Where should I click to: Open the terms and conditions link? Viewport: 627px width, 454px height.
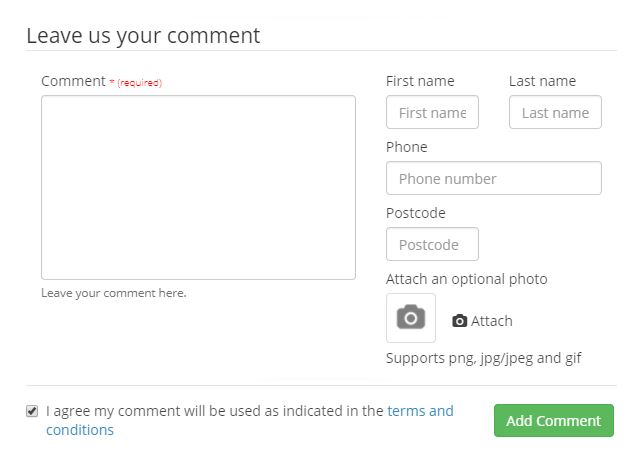click(x=250, y=420)
